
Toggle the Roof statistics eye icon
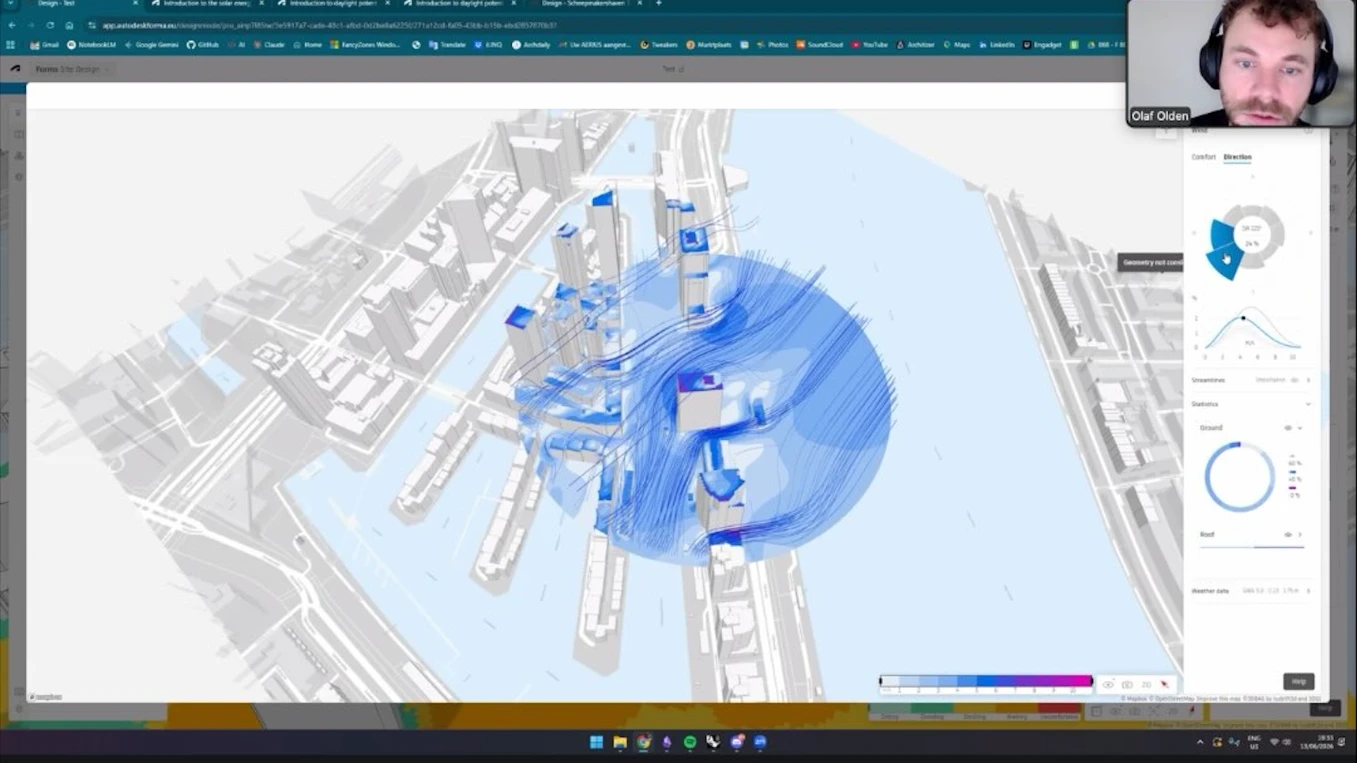pos(1288,535)
